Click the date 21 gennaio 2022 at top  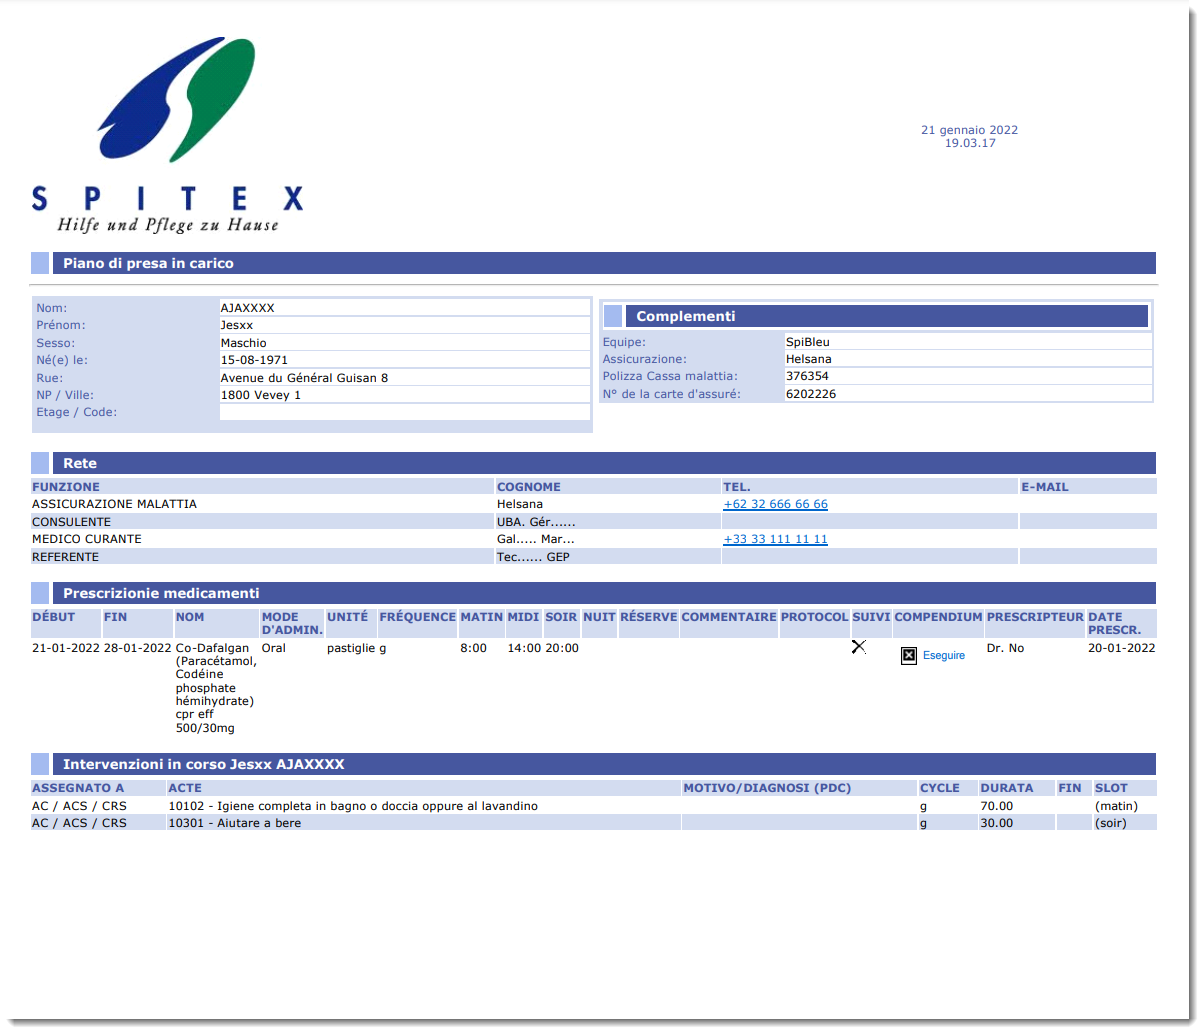click(969, 130)
